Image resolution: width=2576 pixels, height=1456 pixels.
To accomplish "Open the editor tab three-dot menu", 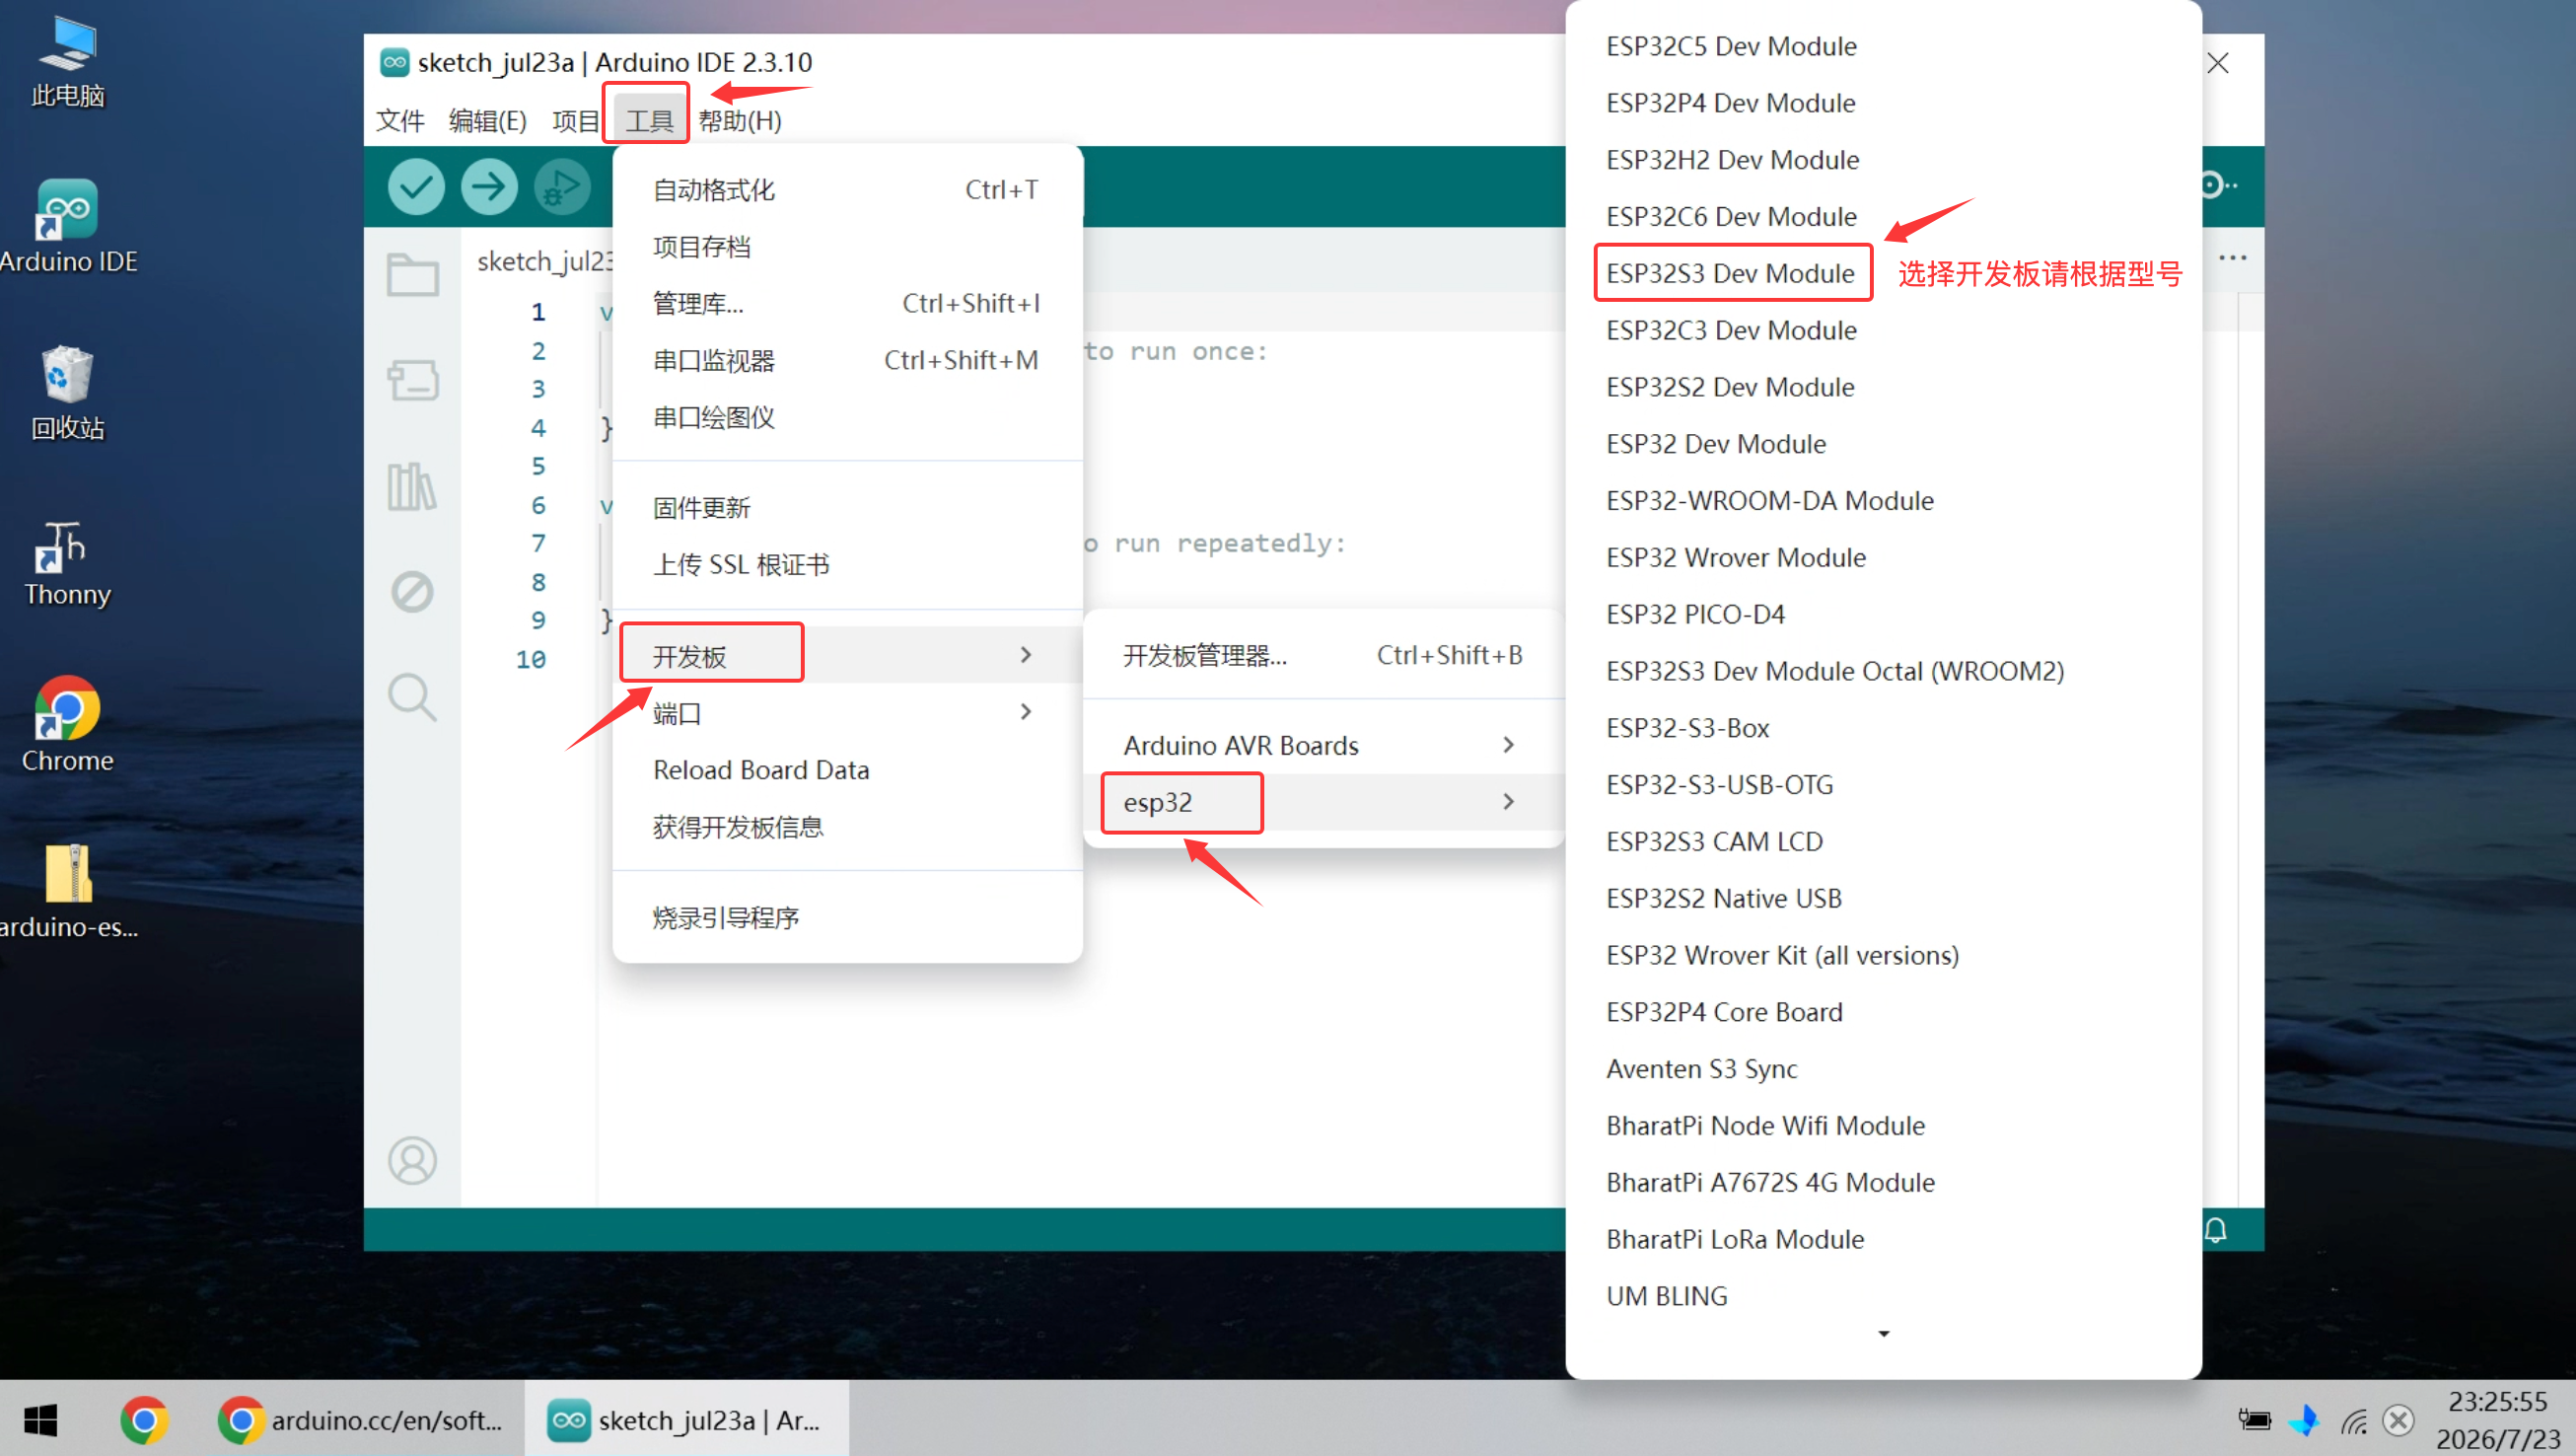I will (x=2232, y=258).
